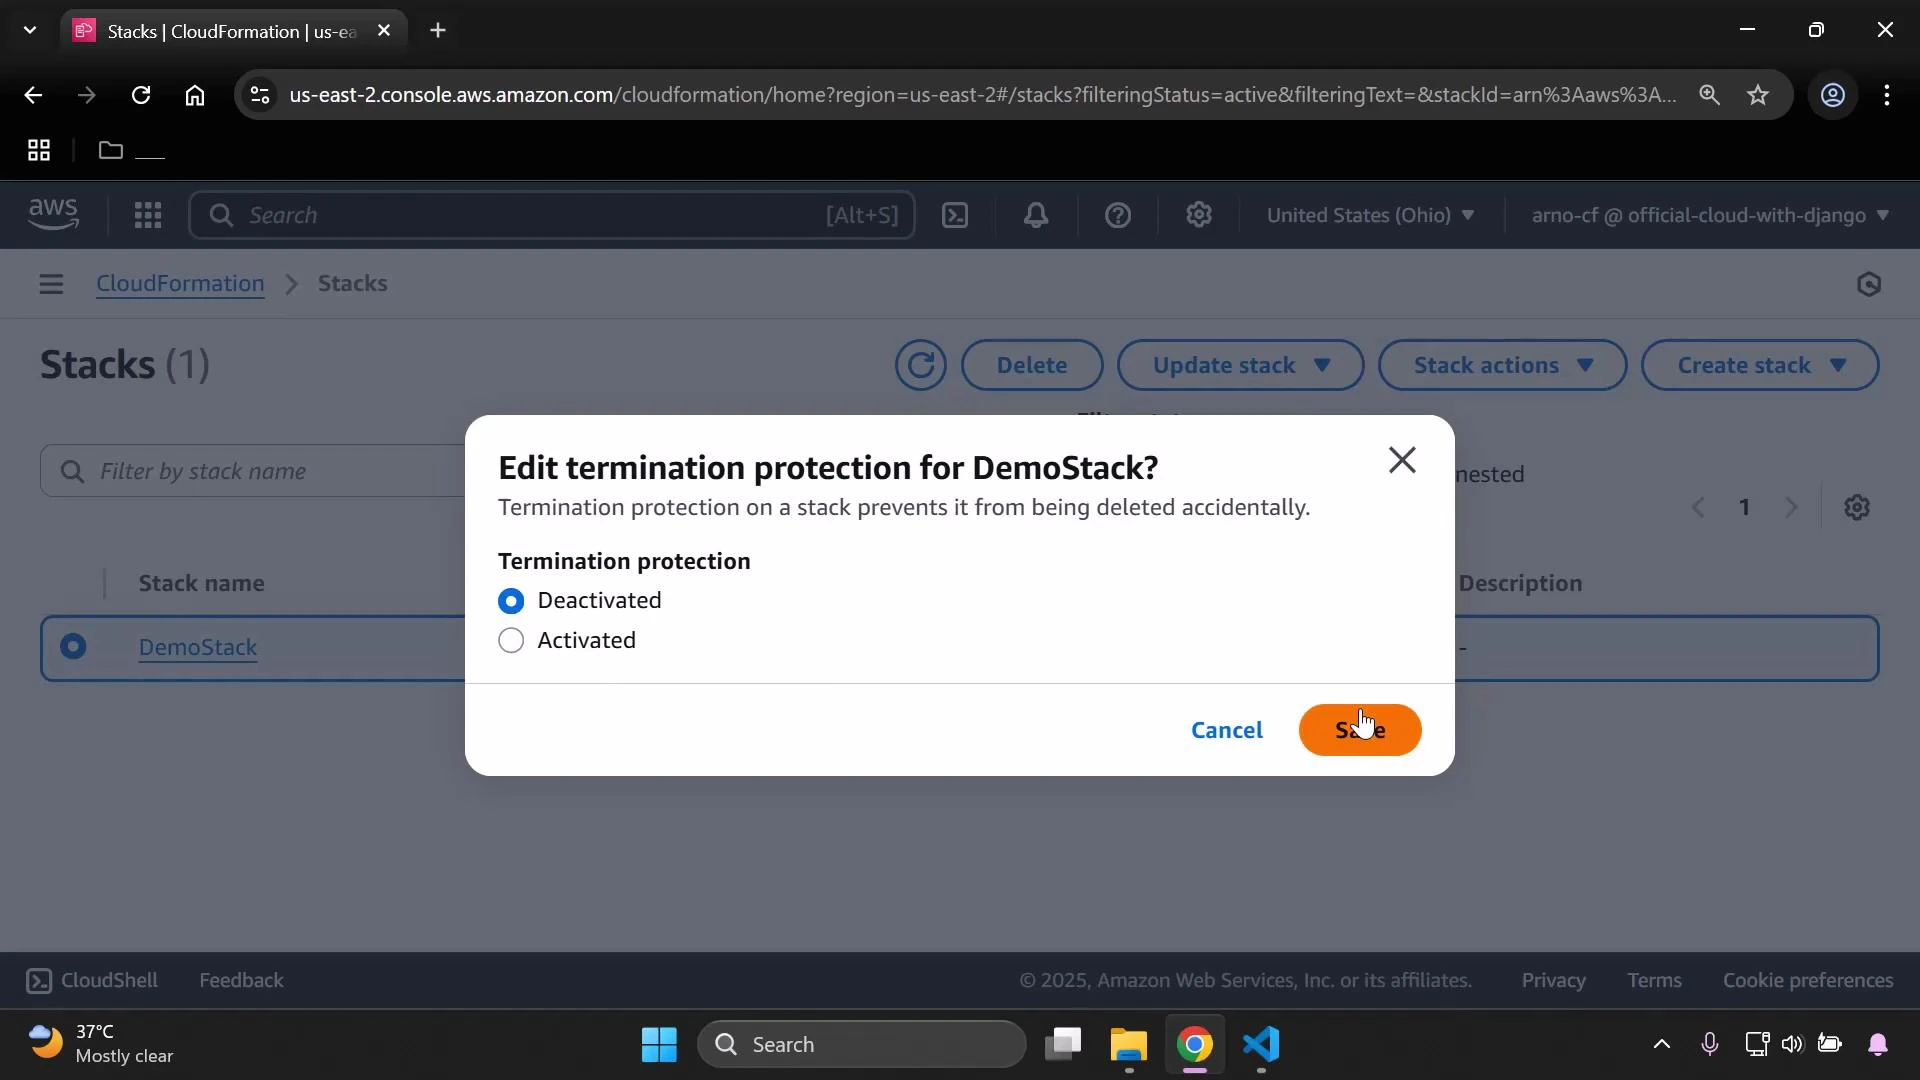Open the CloudShell terminal from the top navigation
The width and height of the screenshot is (1920, 1080).
tap(955, 215)
